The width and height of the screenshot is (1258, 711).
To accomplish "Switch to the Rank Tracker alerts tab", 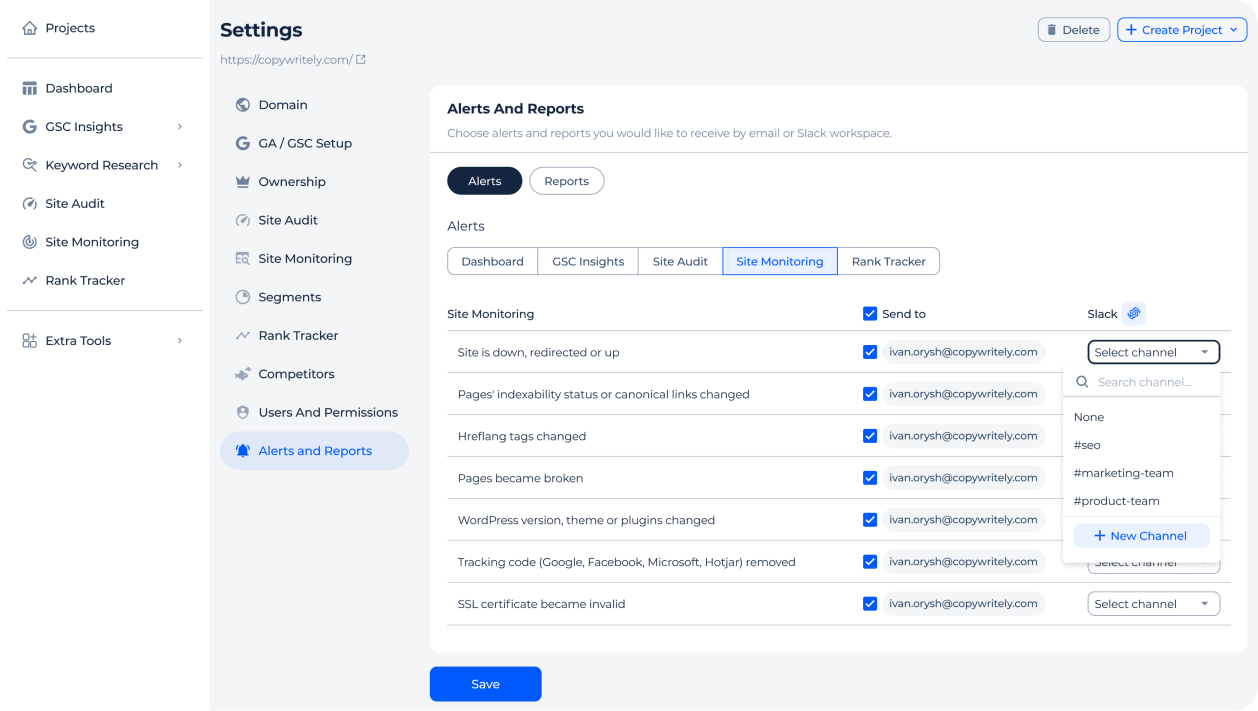I will 888,262.
